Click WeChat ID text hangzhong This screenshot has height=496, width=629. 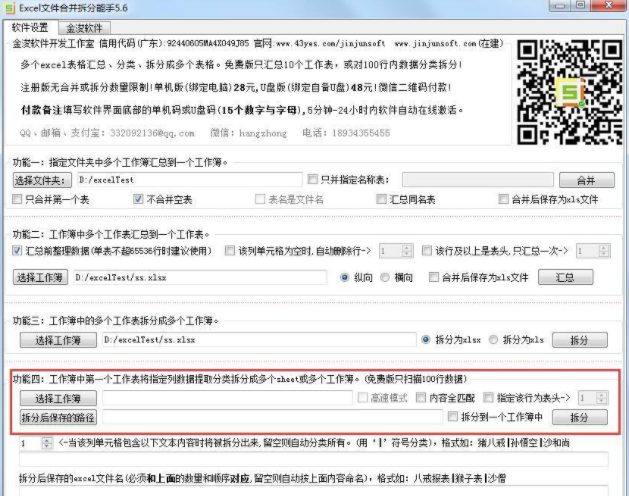[x=263, y=133]
